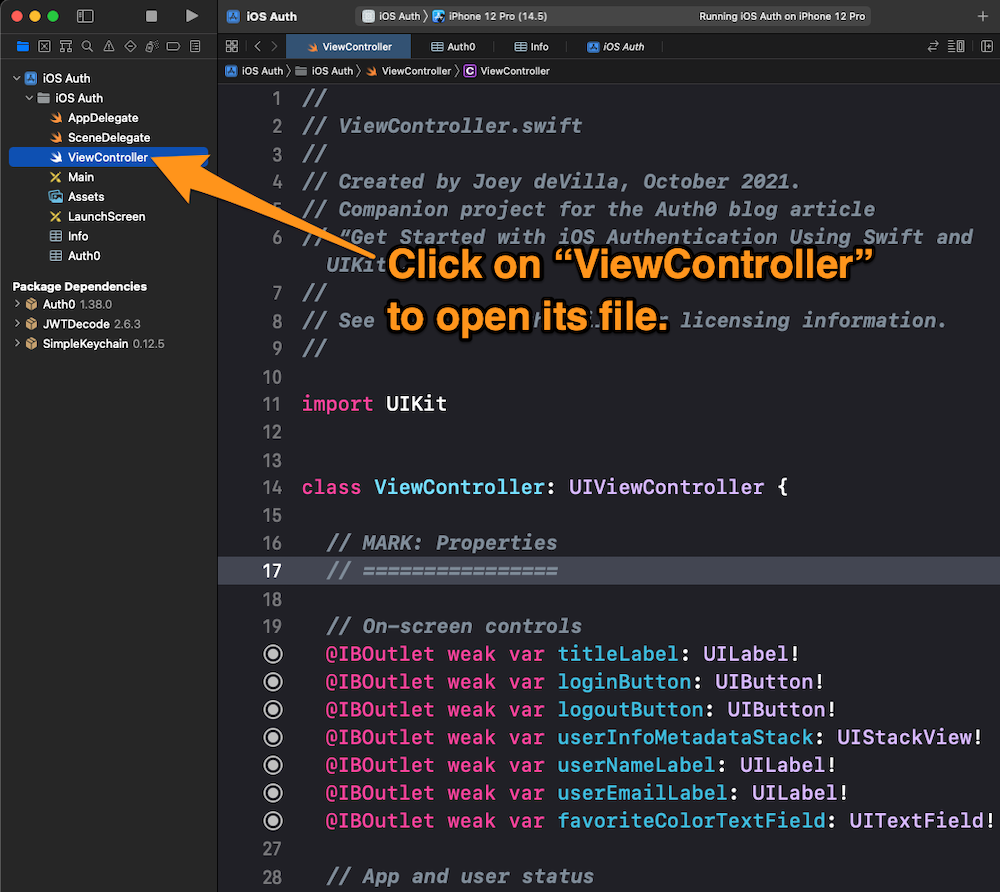Image resolution: width=1000 pixels, height=892 pixels.
Task: Click iOS Auth project in breadcrumb
Action: 254,71
